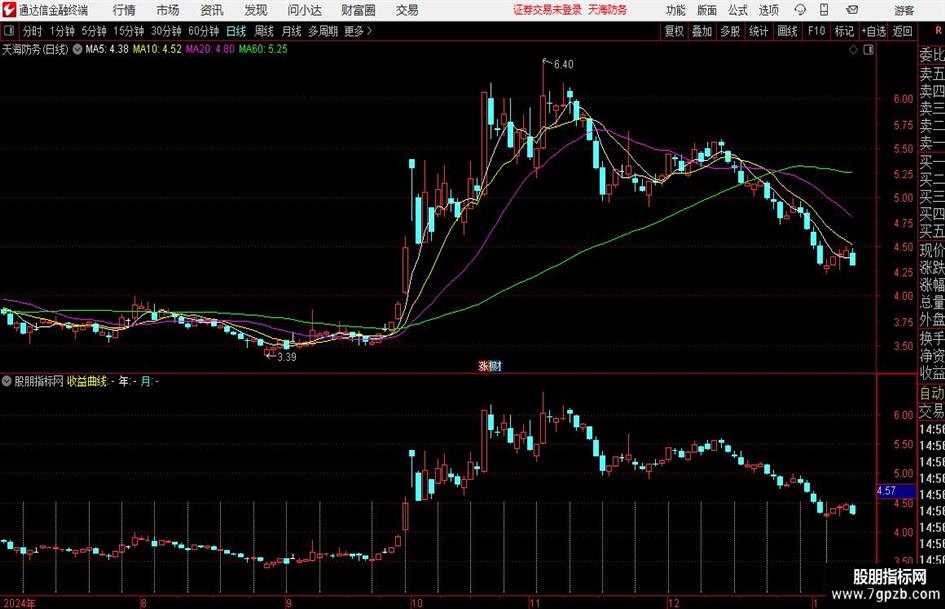Click the 股朋指标网 indicator name
Viewport: 945px width, 609px height.
tap(39, 381)
